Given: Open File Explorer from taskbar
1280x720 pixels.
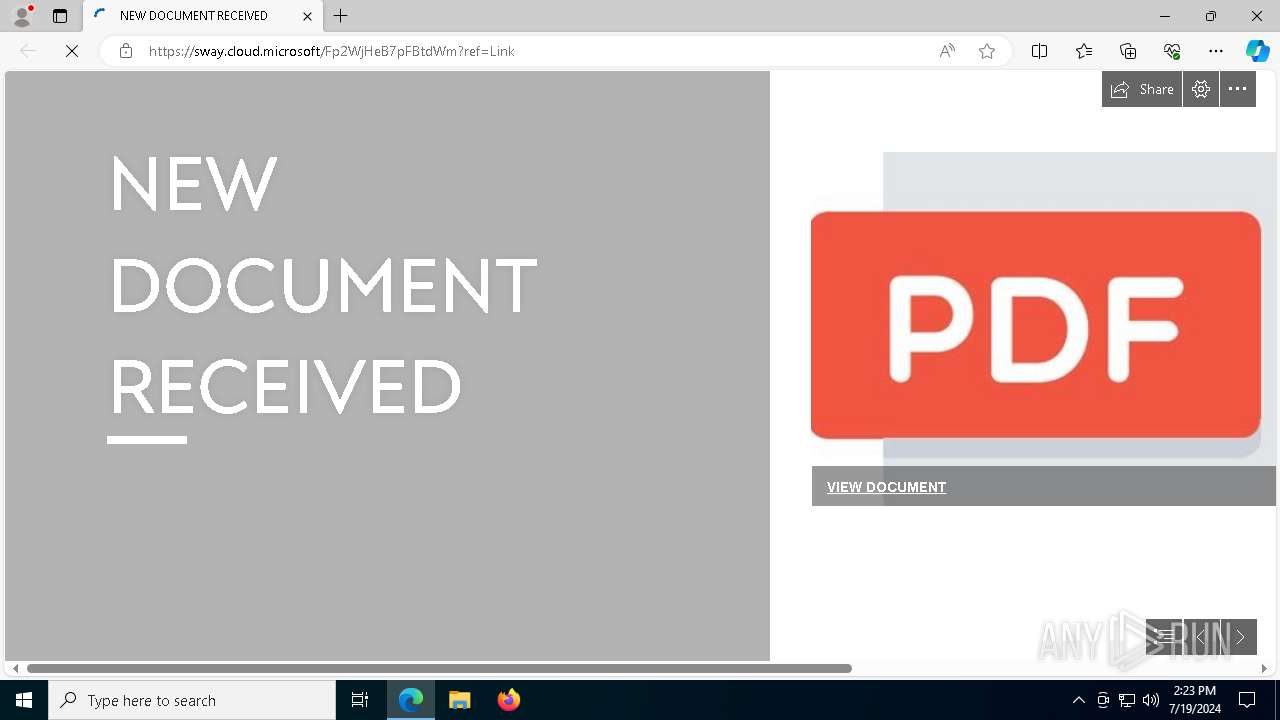Looking at the screenshot, I should click(460, 700).
